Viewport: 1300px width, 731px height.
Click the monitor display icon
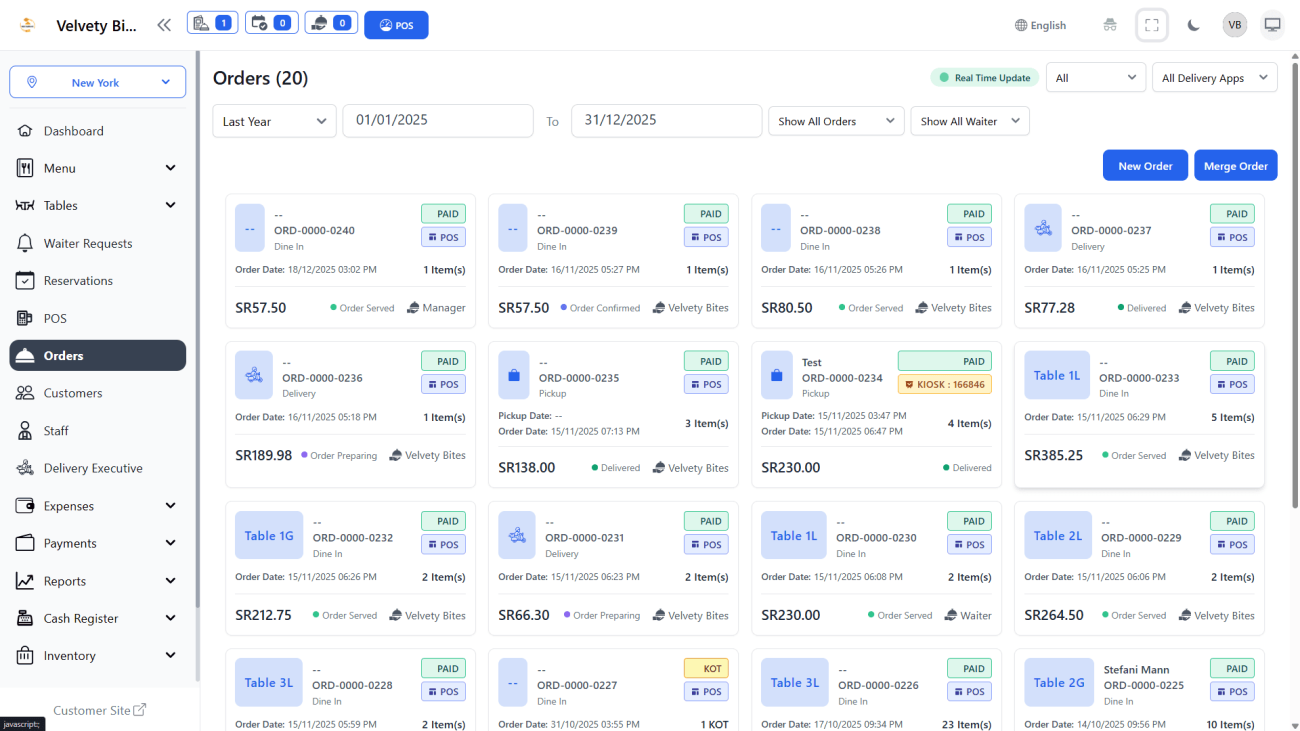tap(1272, 25)
